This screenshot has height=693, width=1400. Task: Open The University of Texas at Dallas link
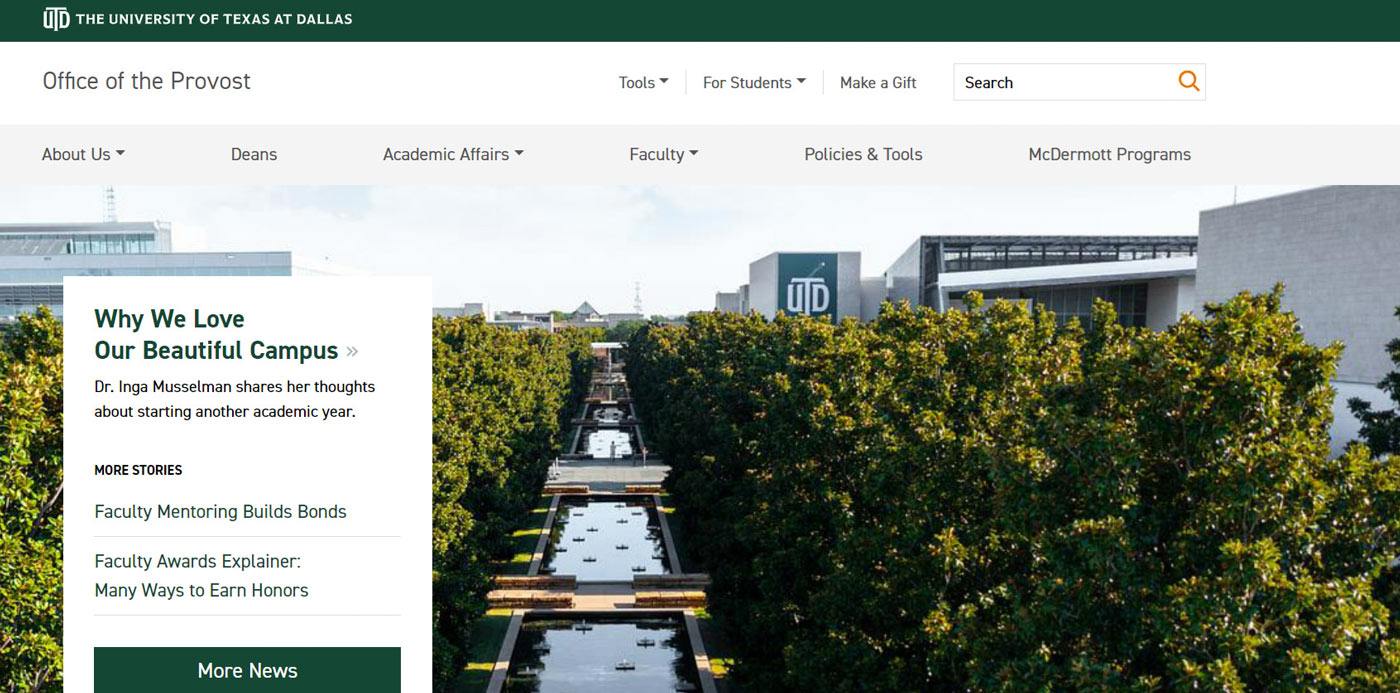(x=214, y=19)
